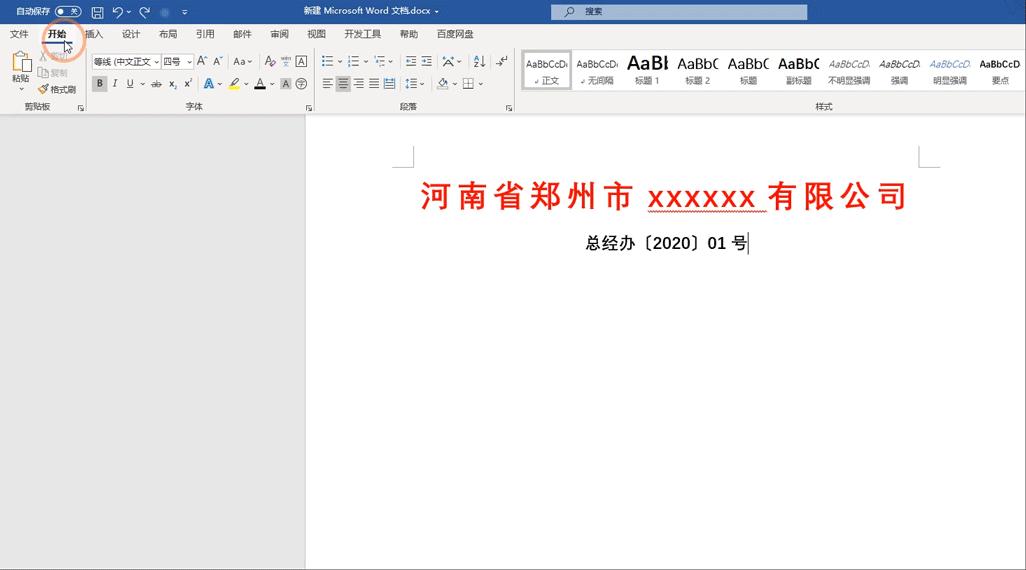This screenshot has width=1026, height=570.
Task: Save the document with the floppy icon
Action: [97, 12]
